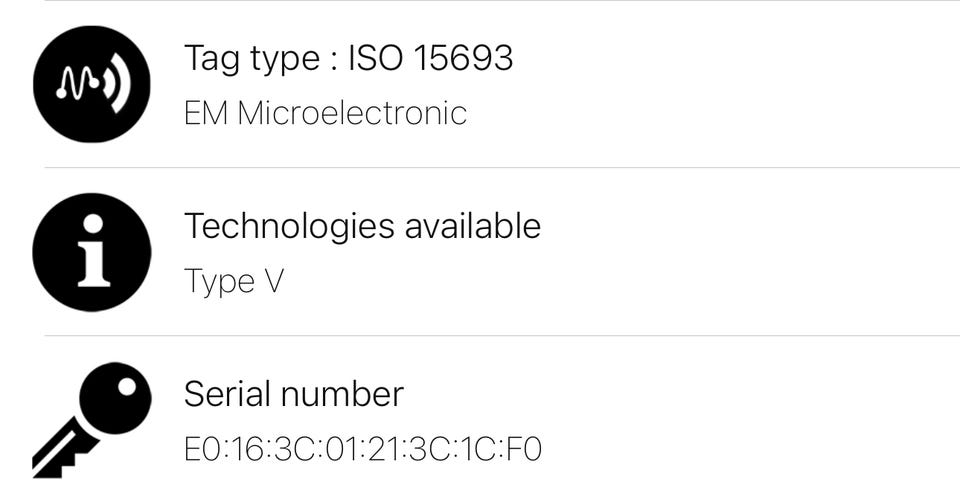This screenshot has height=499, width=960.
Task: Click the words "Tag type" in first row
Action: pyautogui.click(x=250, y=58)
